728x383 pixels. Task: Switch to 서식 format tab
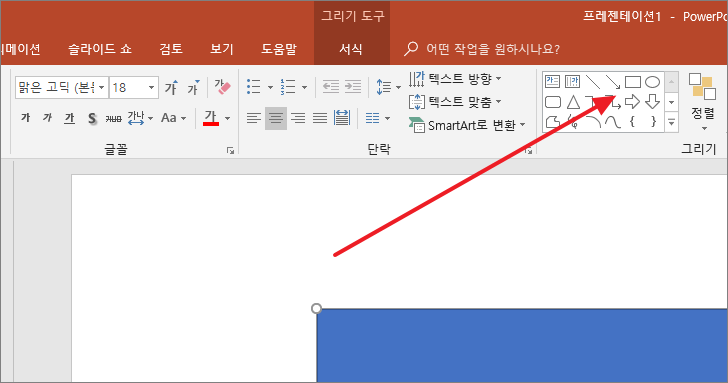[351, 49]
